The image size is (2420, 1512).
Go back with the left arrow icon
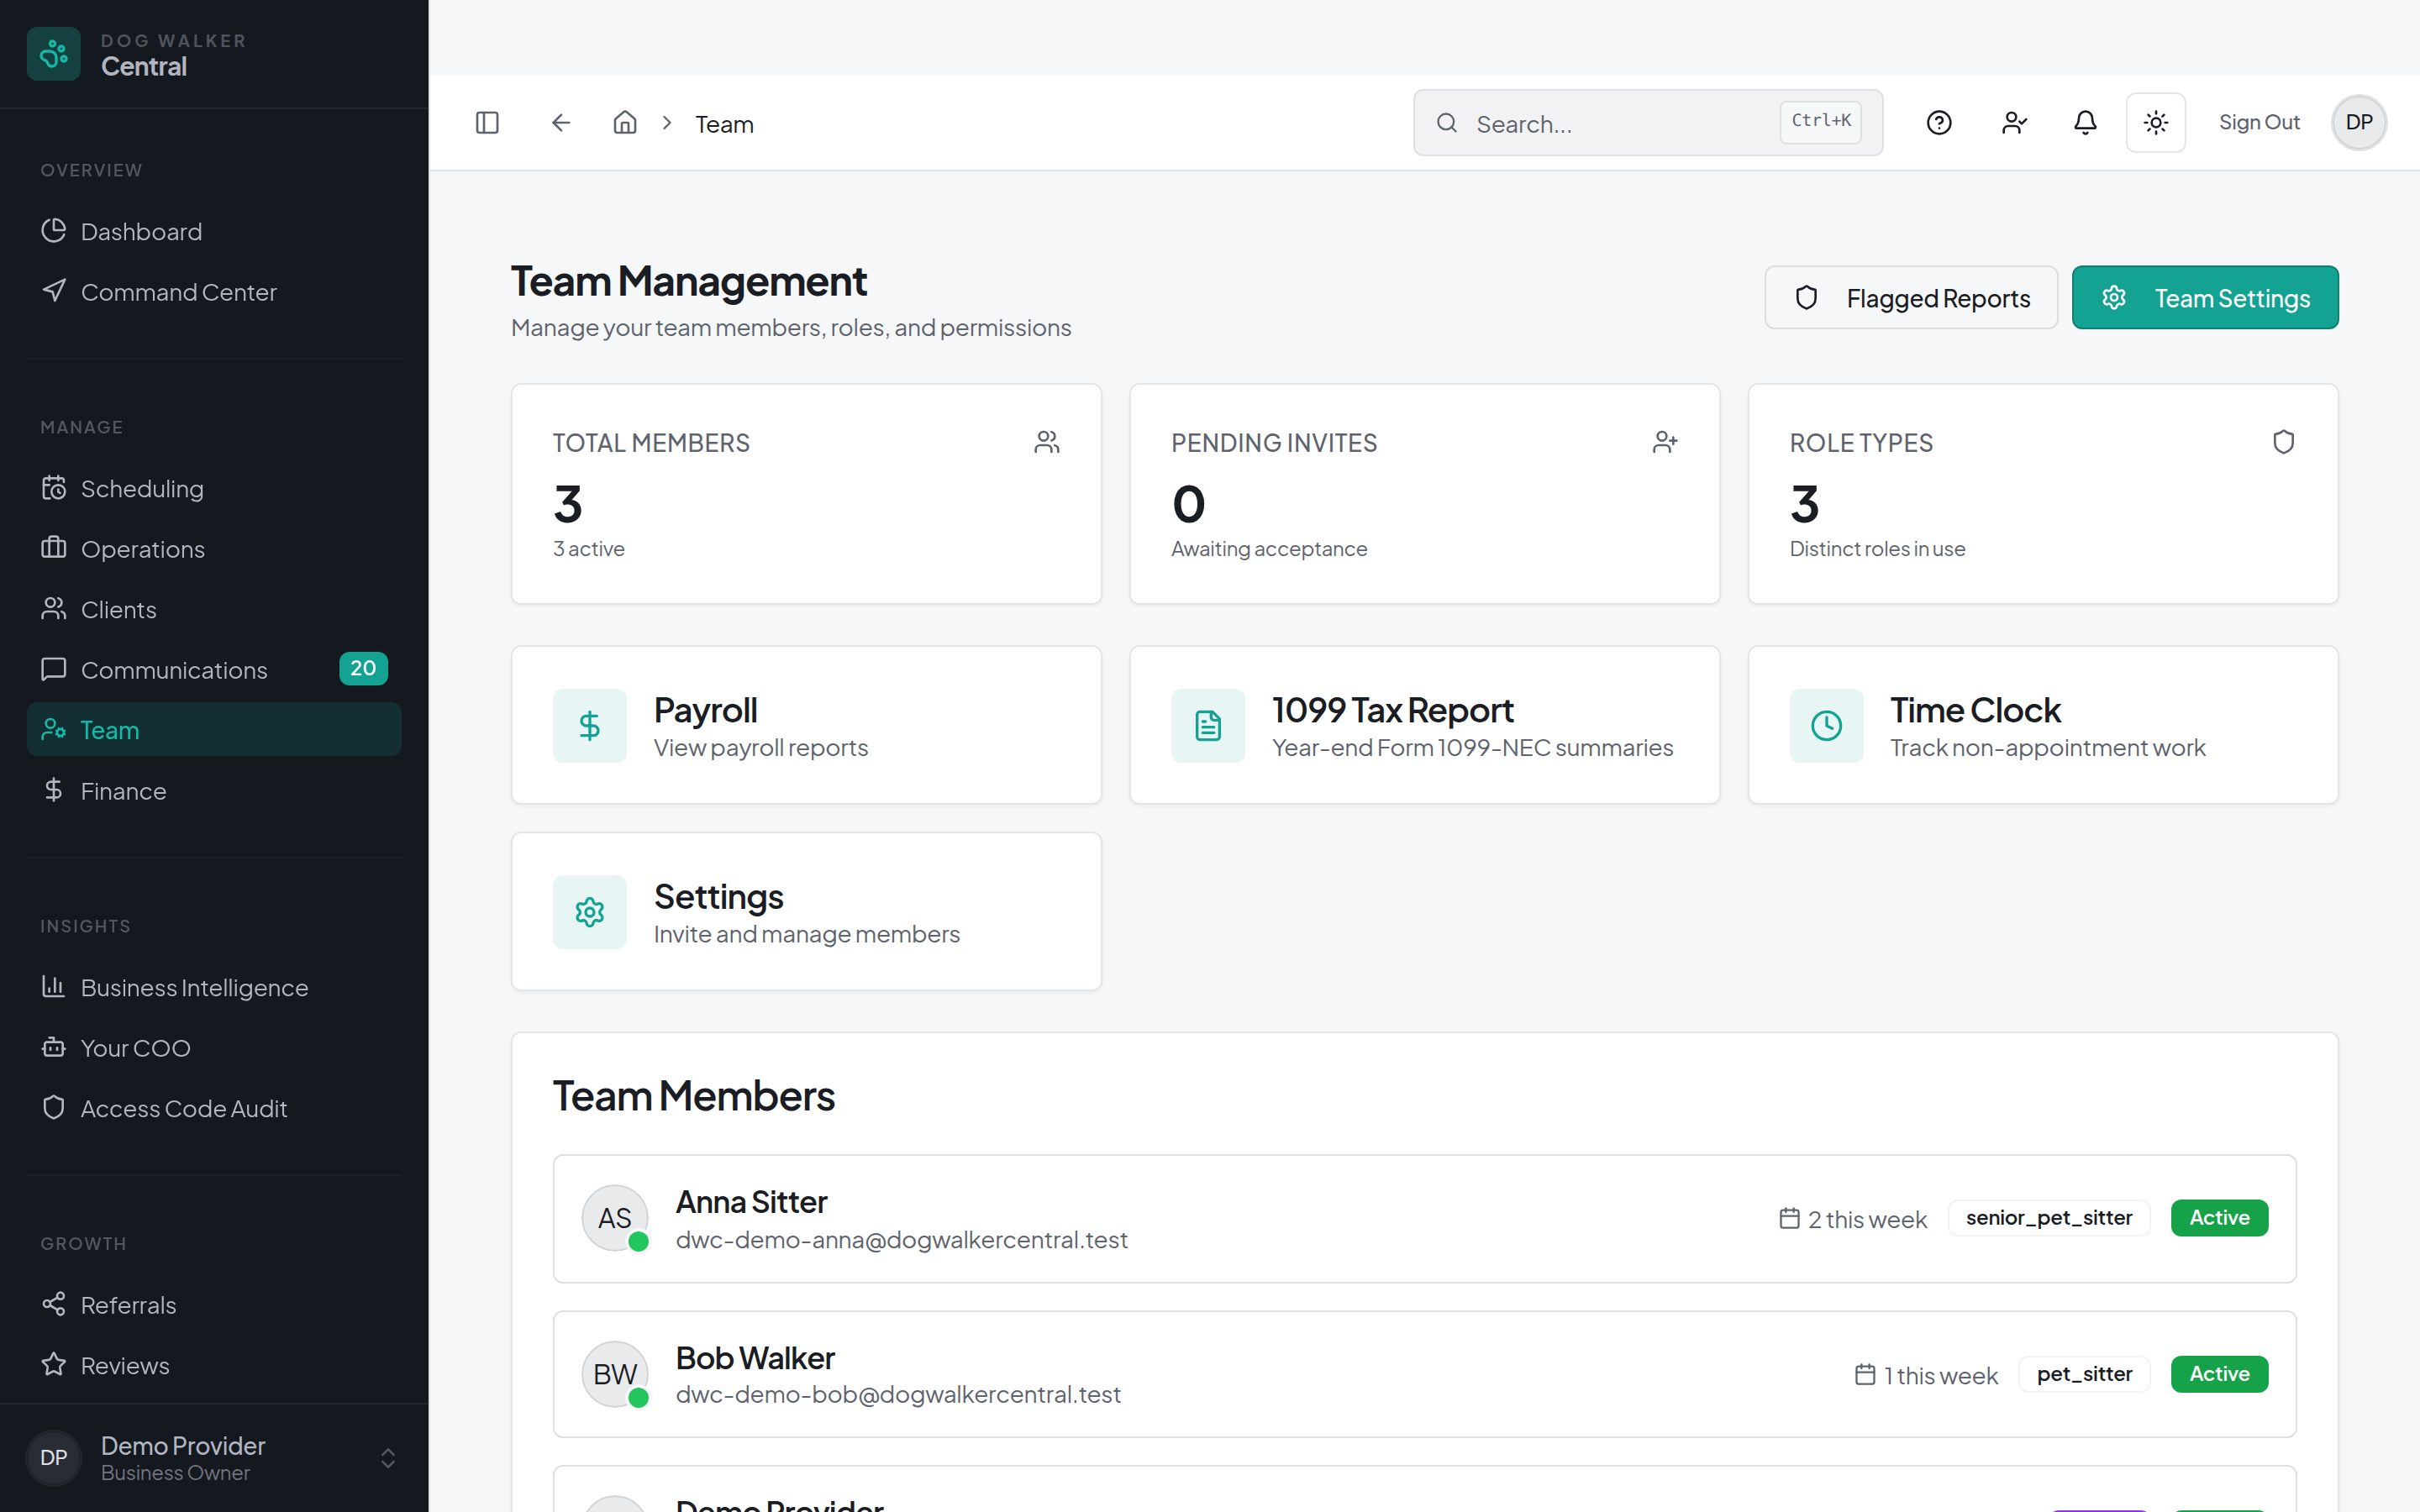[561, 122]
